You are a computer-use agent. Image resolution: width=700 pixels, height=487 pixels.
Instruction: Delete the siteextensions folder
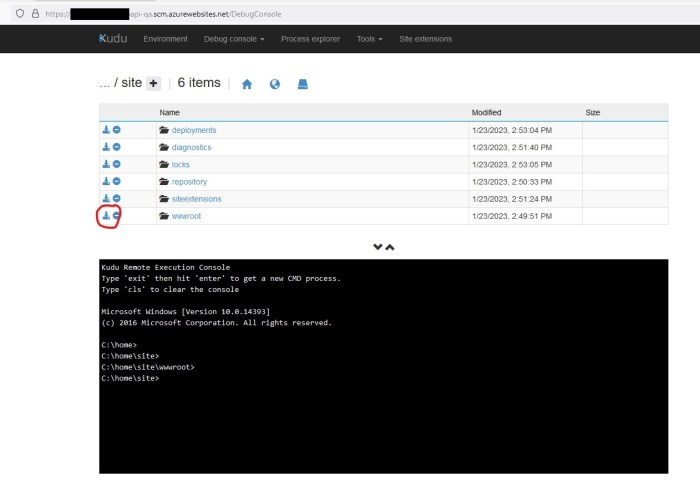117,198
